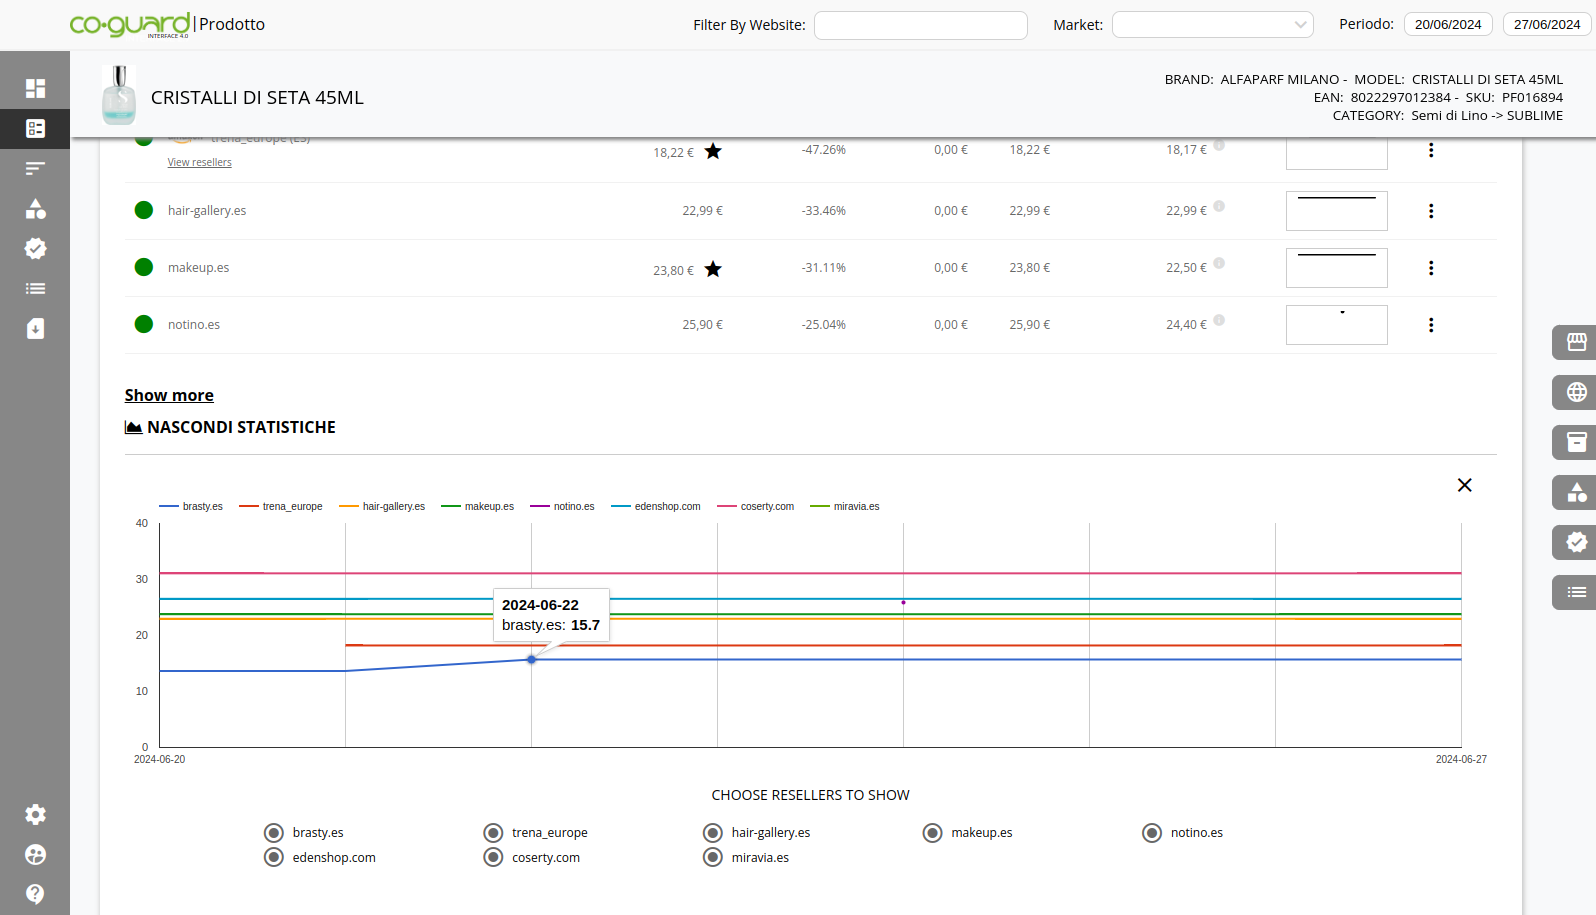Toggle the coserty.com reseller radio button
Viewport: 1596px width, 915px height.
(493, 858)
